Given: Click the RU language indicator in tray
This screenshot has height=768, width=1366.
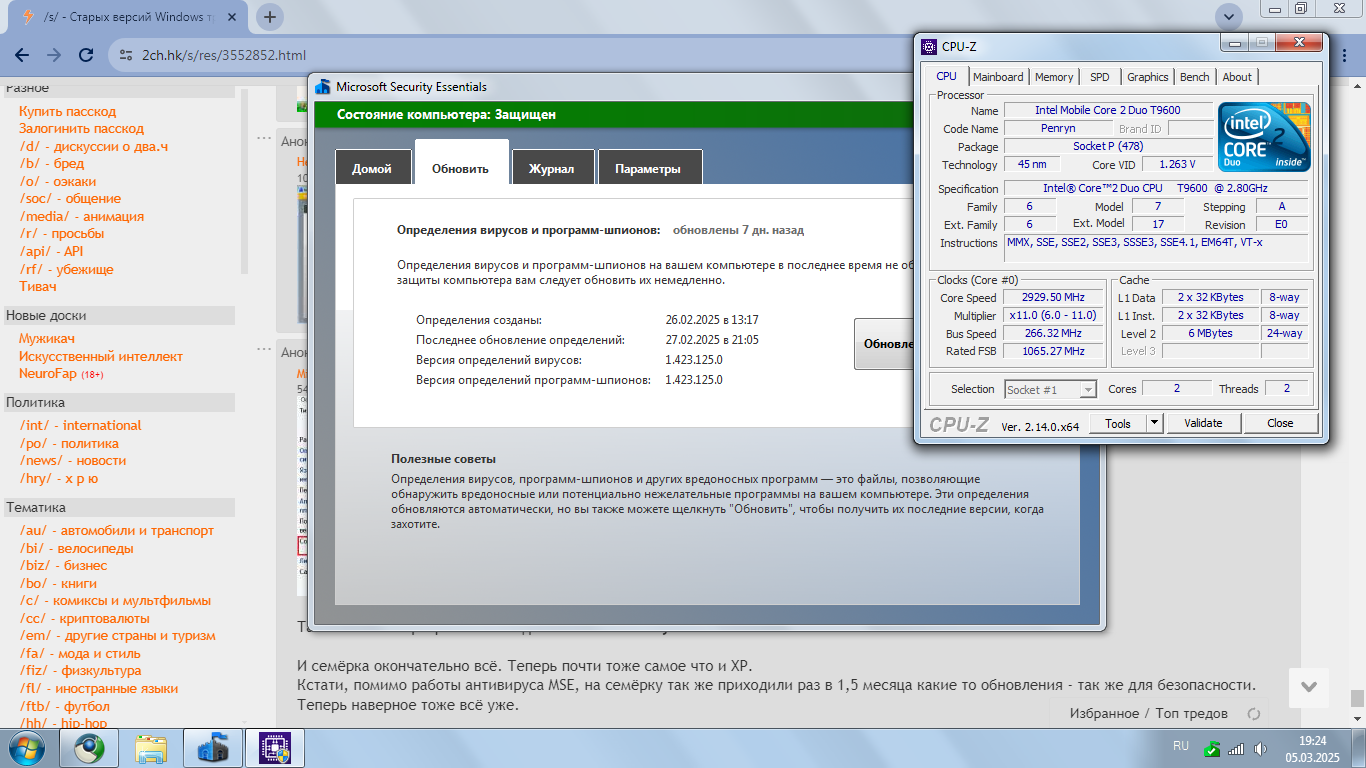Looking at the screenshot, I should pyautogui.click(x=1180, y=746).
